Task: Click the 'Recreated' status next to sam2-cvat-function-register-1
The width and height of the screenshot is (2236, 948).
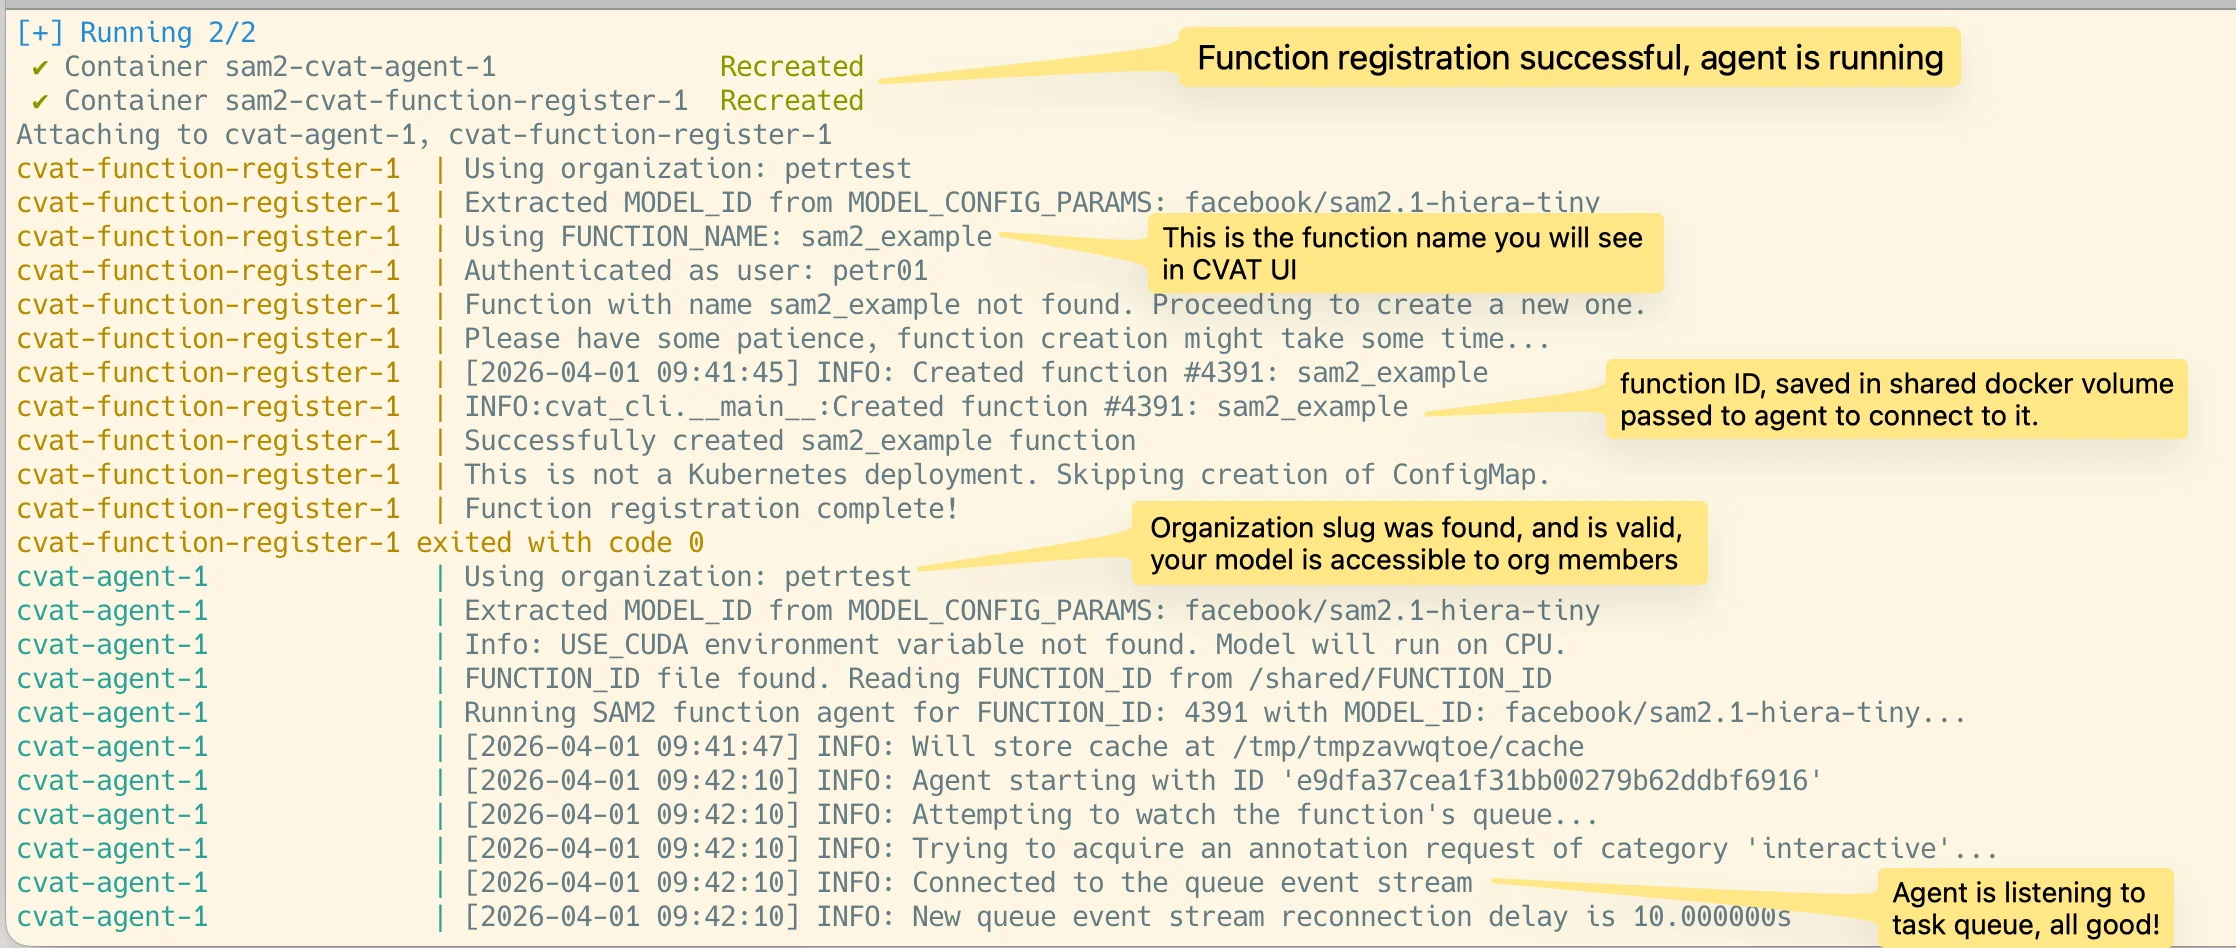Action: 791,101
